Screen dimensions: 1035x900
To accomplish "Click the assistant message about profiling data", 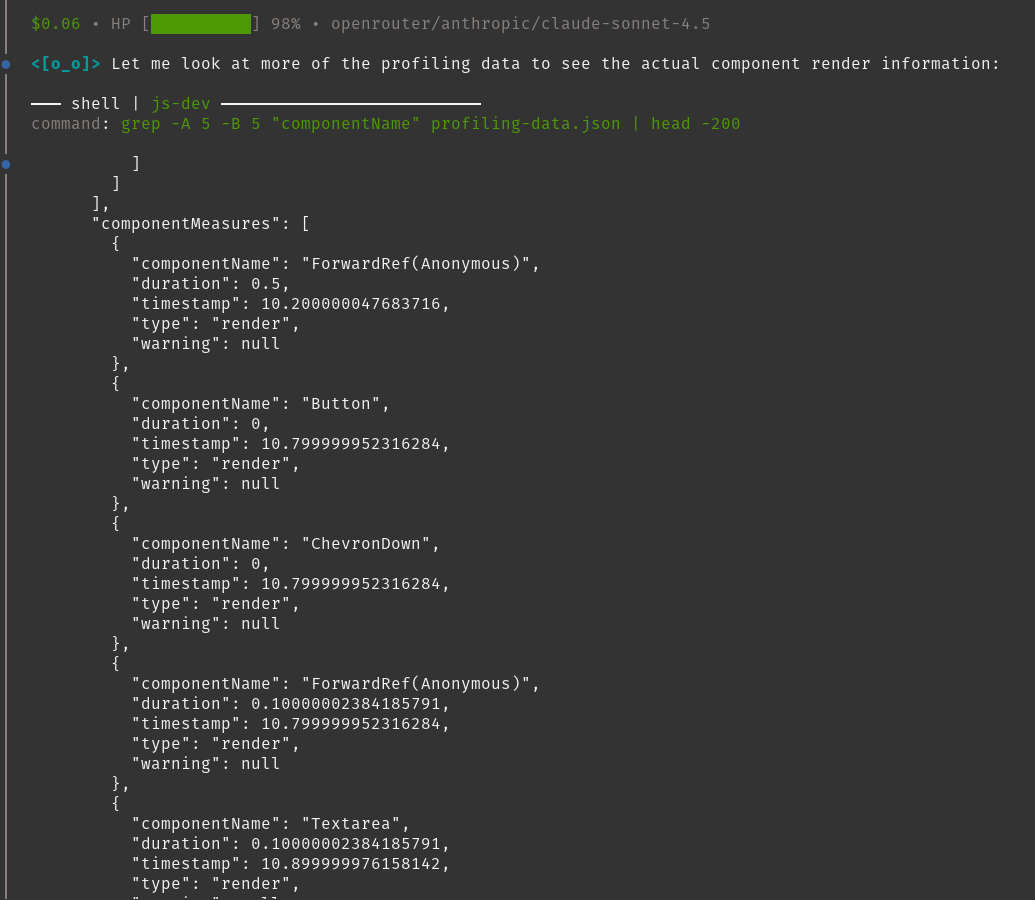I will 555,64.
